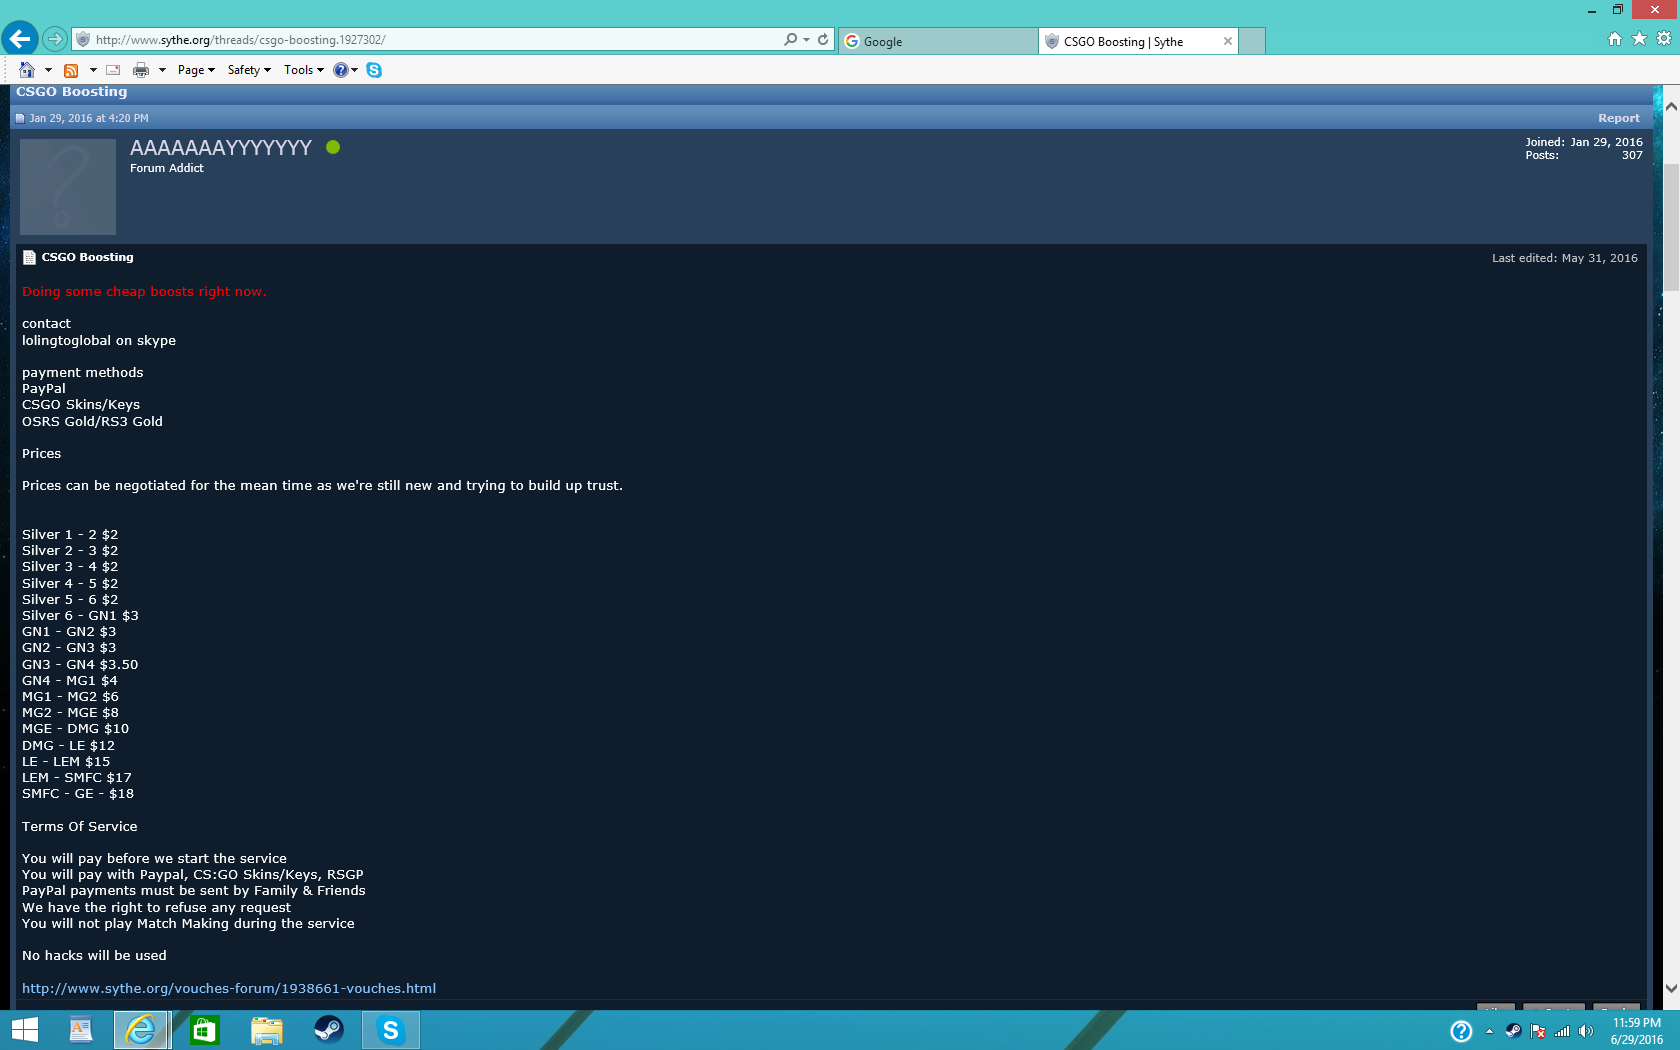This screenshot has width=1680, height=1050.
Task: Click the post date icon beside Jan 29, 2016
Action: pyautogui.click(x=20, y=118)
